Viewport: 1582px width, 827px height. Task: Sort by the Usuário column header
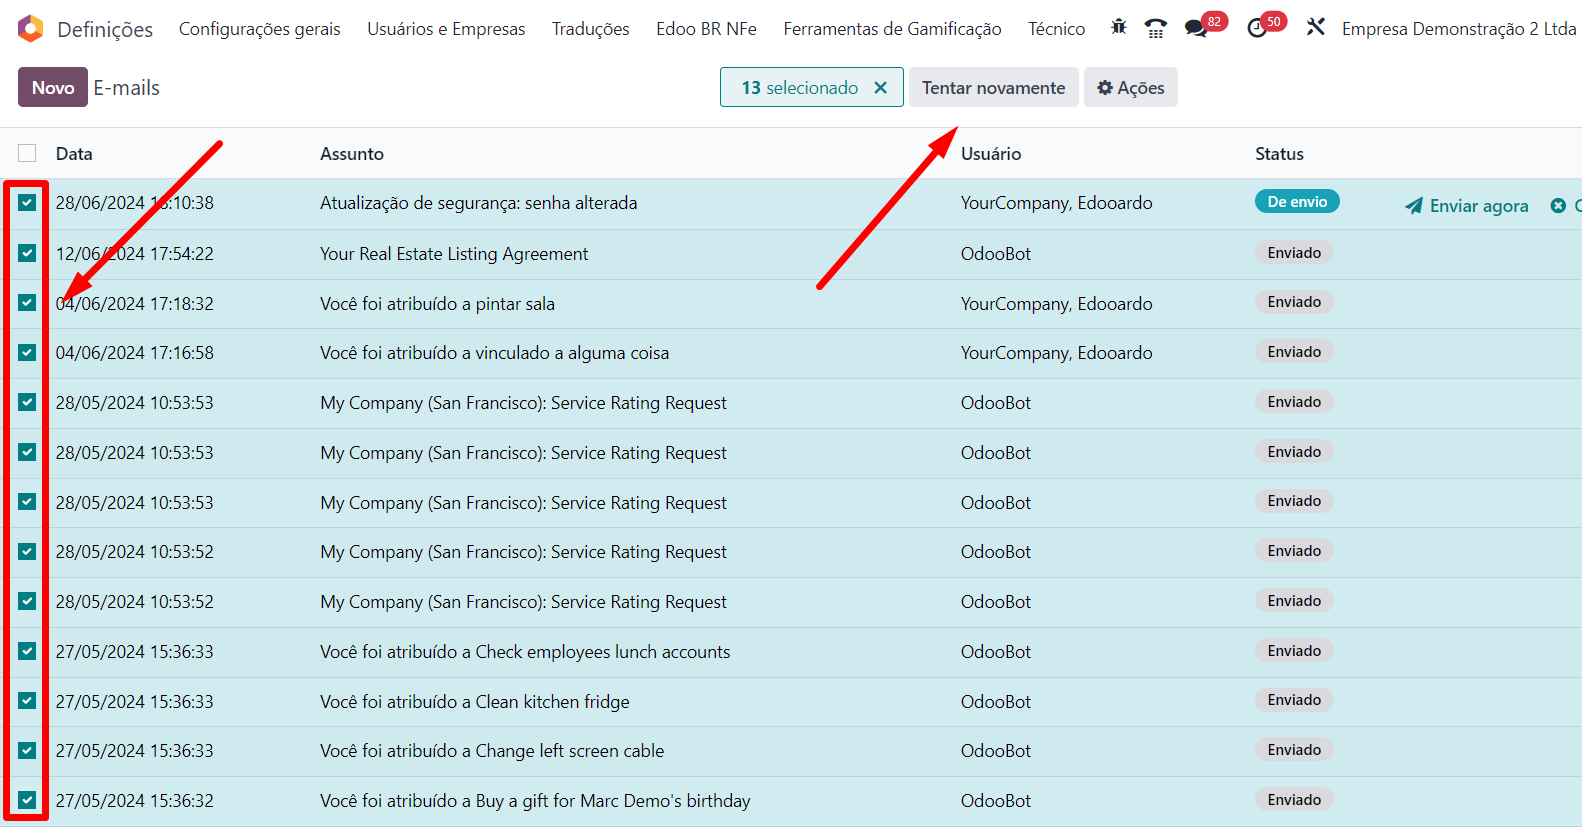[x=991, y=154]
